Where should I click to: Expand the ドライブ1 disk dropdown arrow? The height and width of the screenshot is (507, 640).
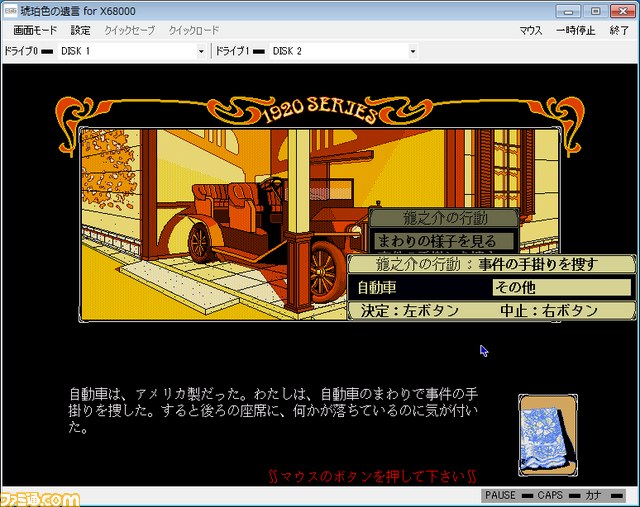413,51
